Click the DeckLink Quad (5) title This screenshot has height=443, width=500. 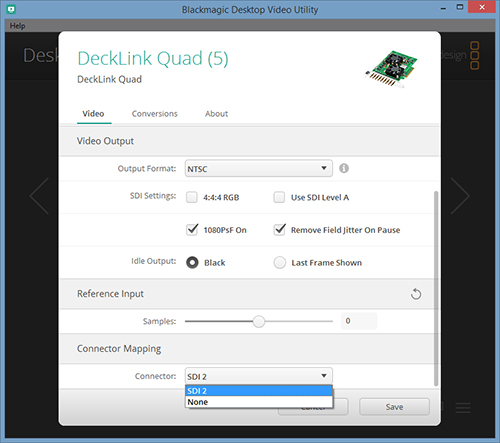pyautogui.click(x=153, y=58)
